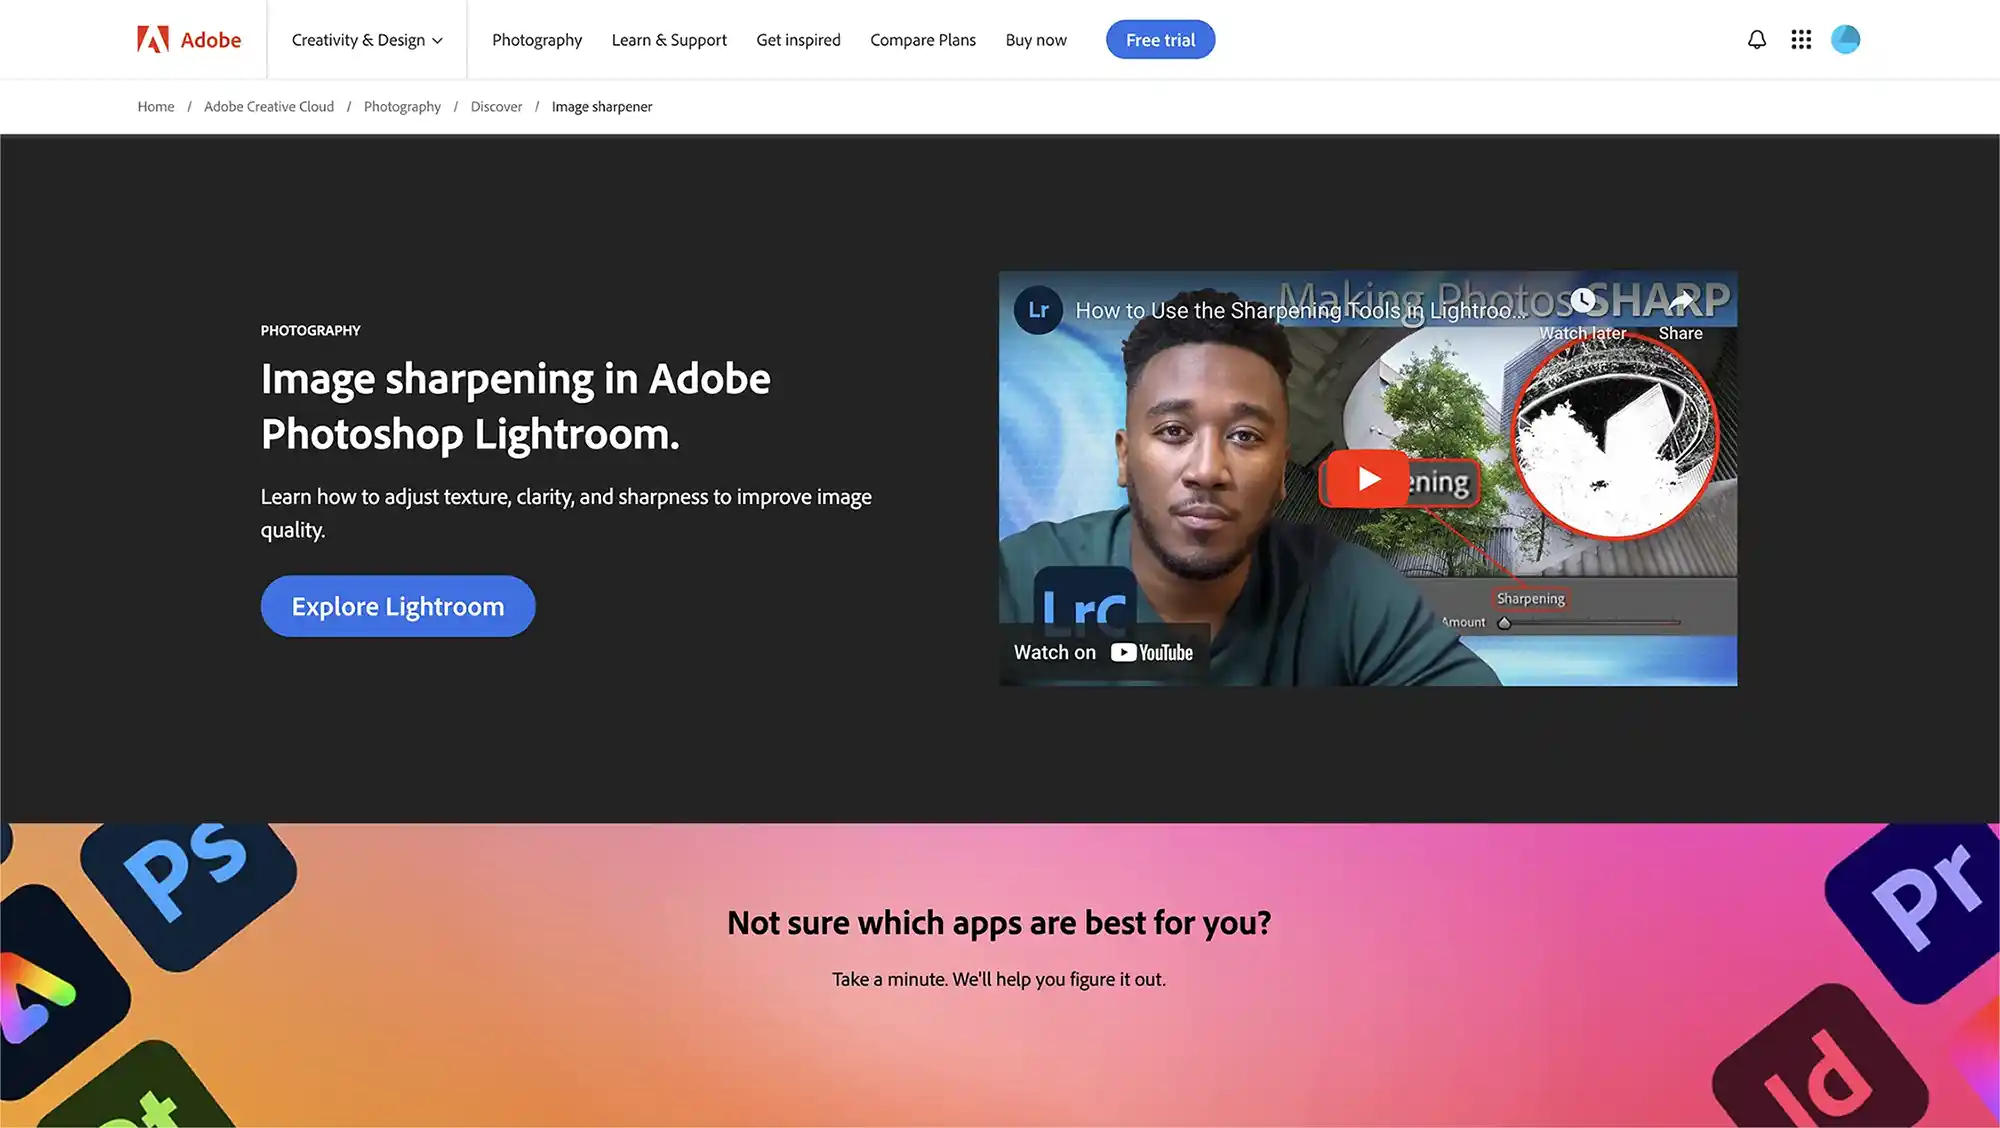Click the 'PHOTOGRAPHY' label above the heading

tap(310, 331)
